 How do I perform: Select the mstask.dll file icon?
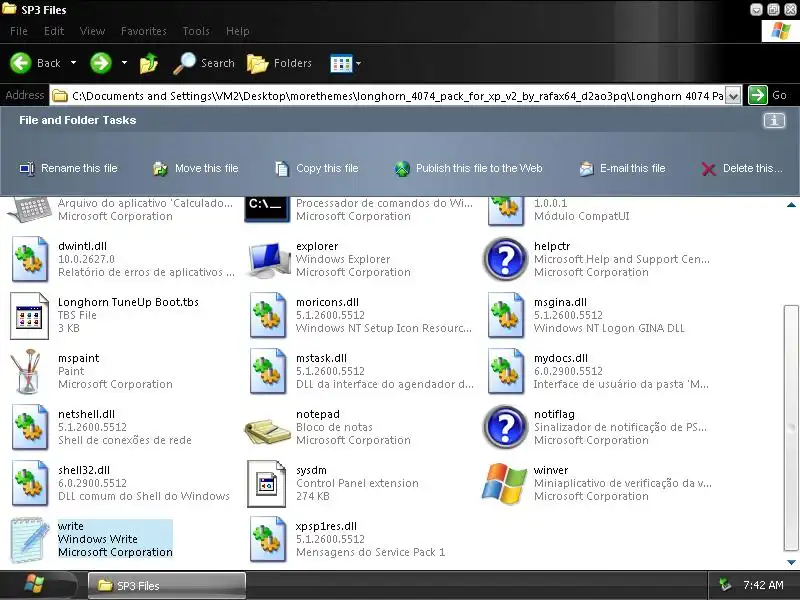tap(268, 371)
